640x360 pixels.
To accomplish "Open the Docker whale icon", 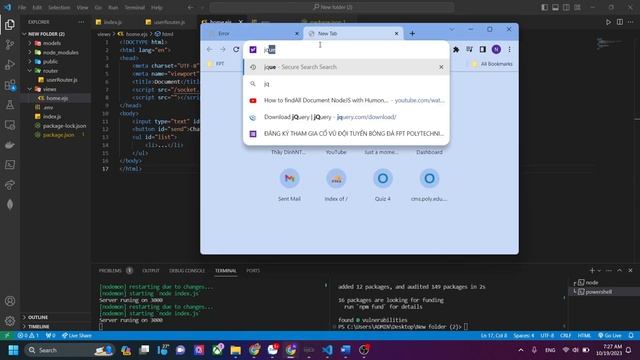I will [10, 145].
